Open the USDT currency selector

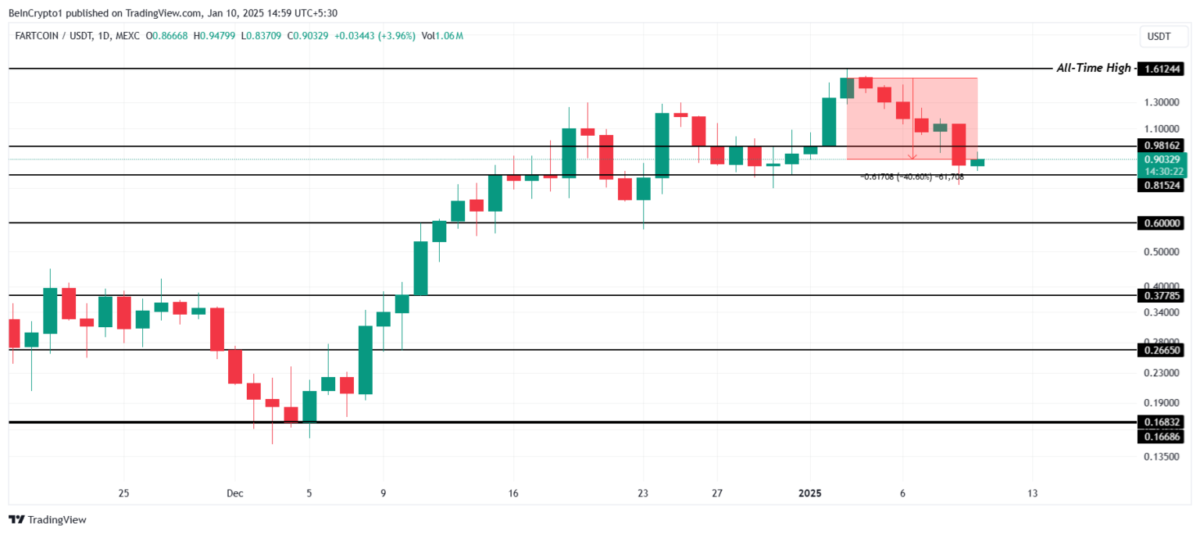1155,36
